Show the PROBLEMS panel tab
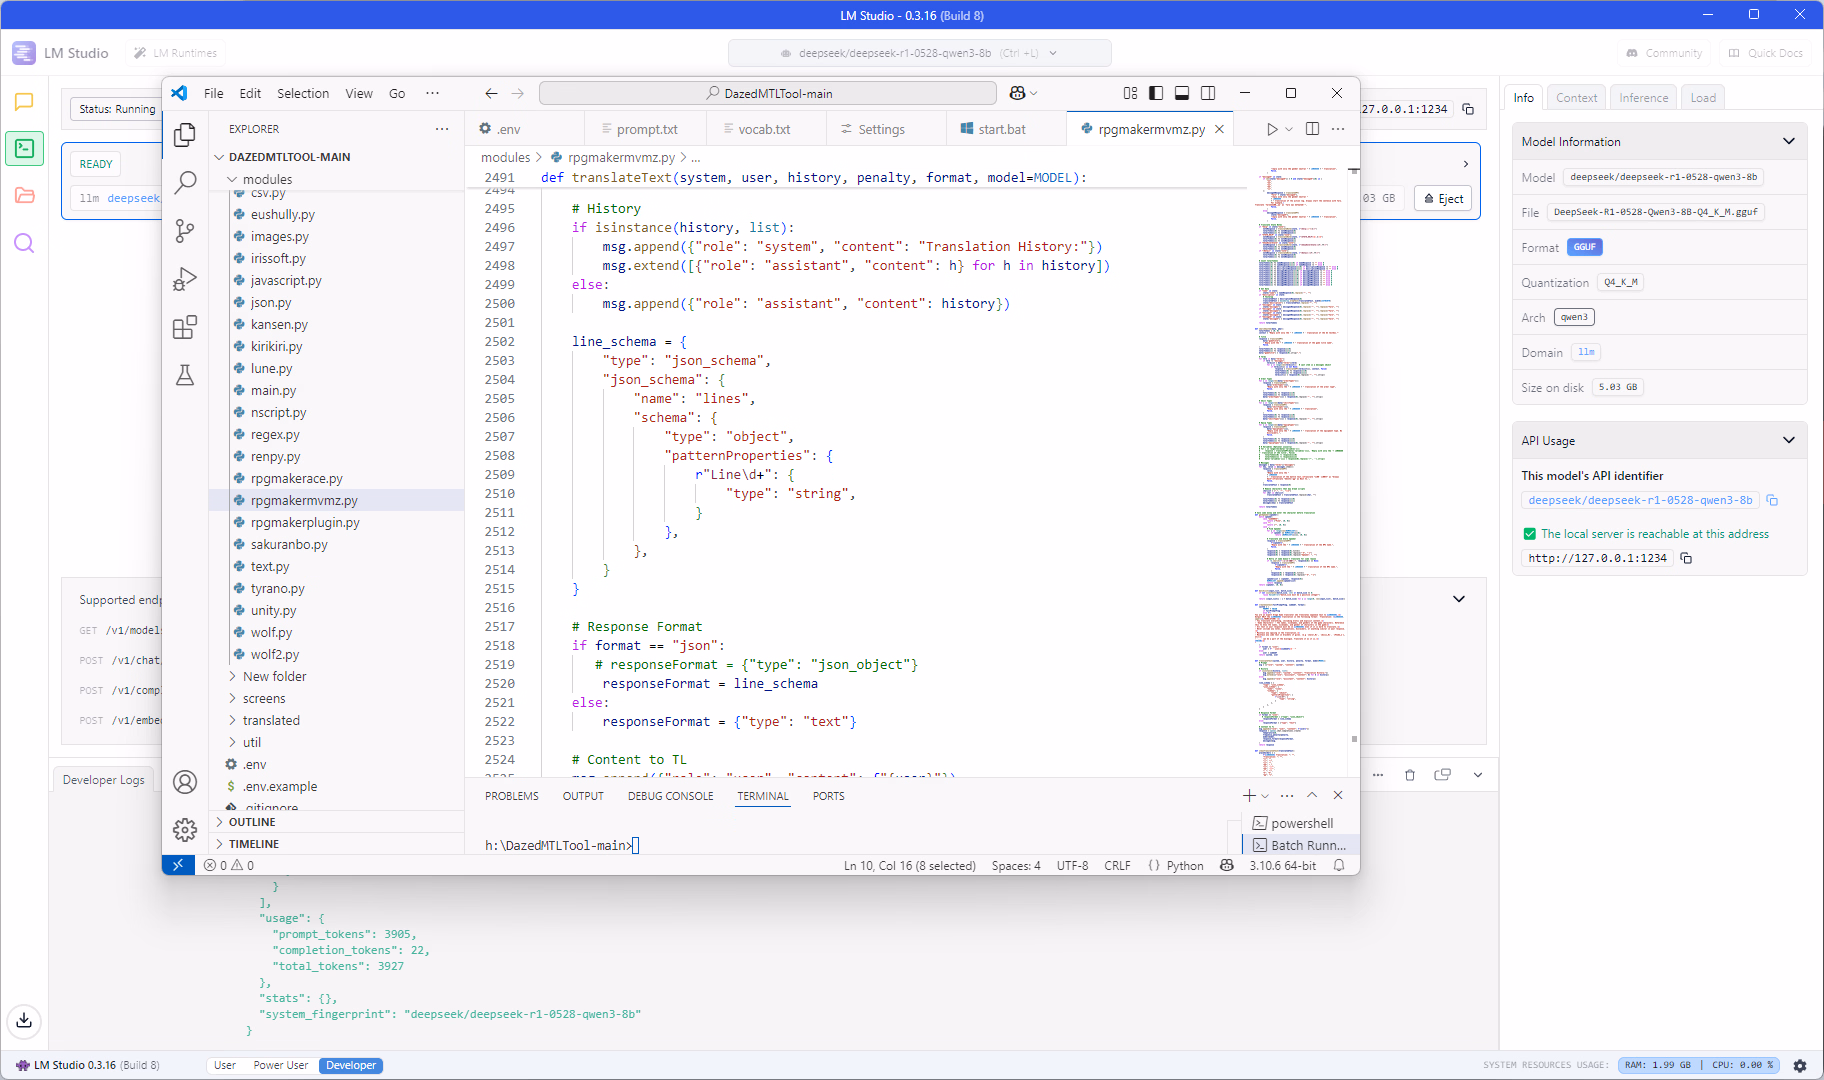 [x=512, y=796]
